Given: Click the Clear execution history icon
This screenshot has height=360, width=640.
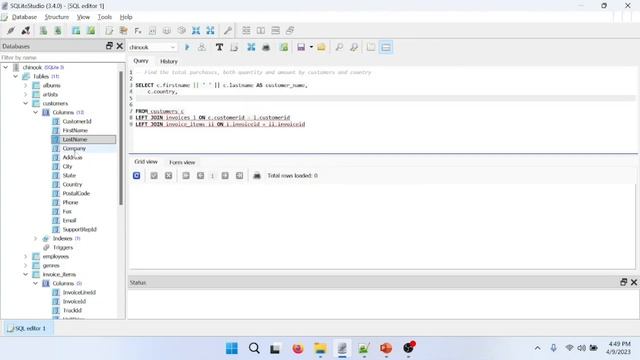Looking at the screenshot, I should tap(234, 47).
